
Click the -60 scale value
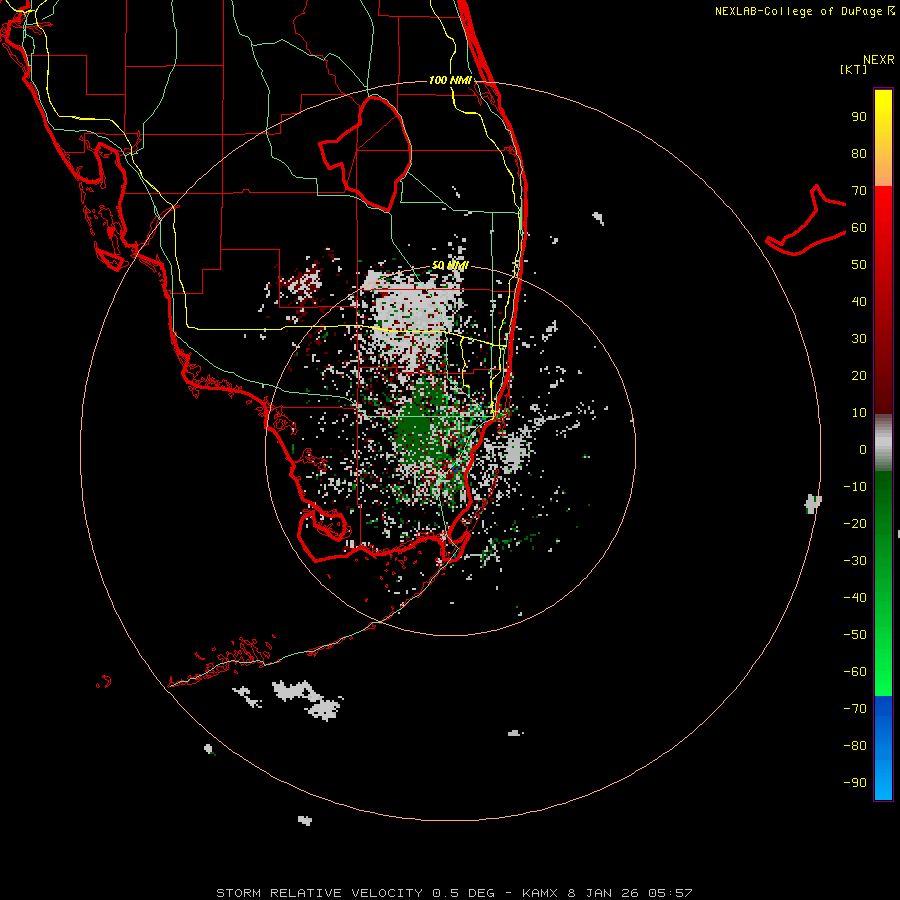point(855,672)
